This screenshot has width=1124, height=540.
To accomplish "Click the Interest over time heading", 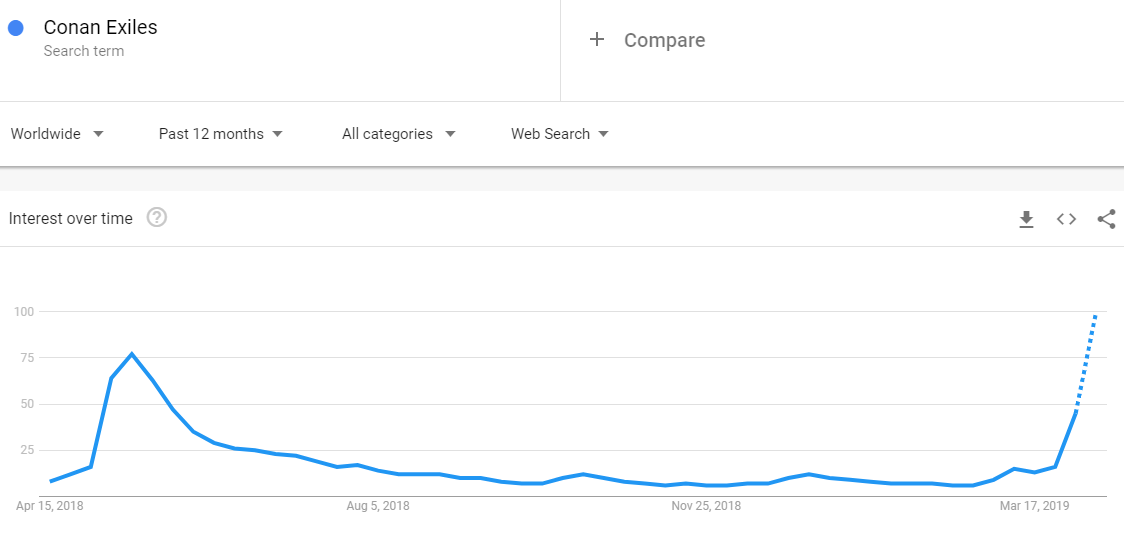I will 70,219.
